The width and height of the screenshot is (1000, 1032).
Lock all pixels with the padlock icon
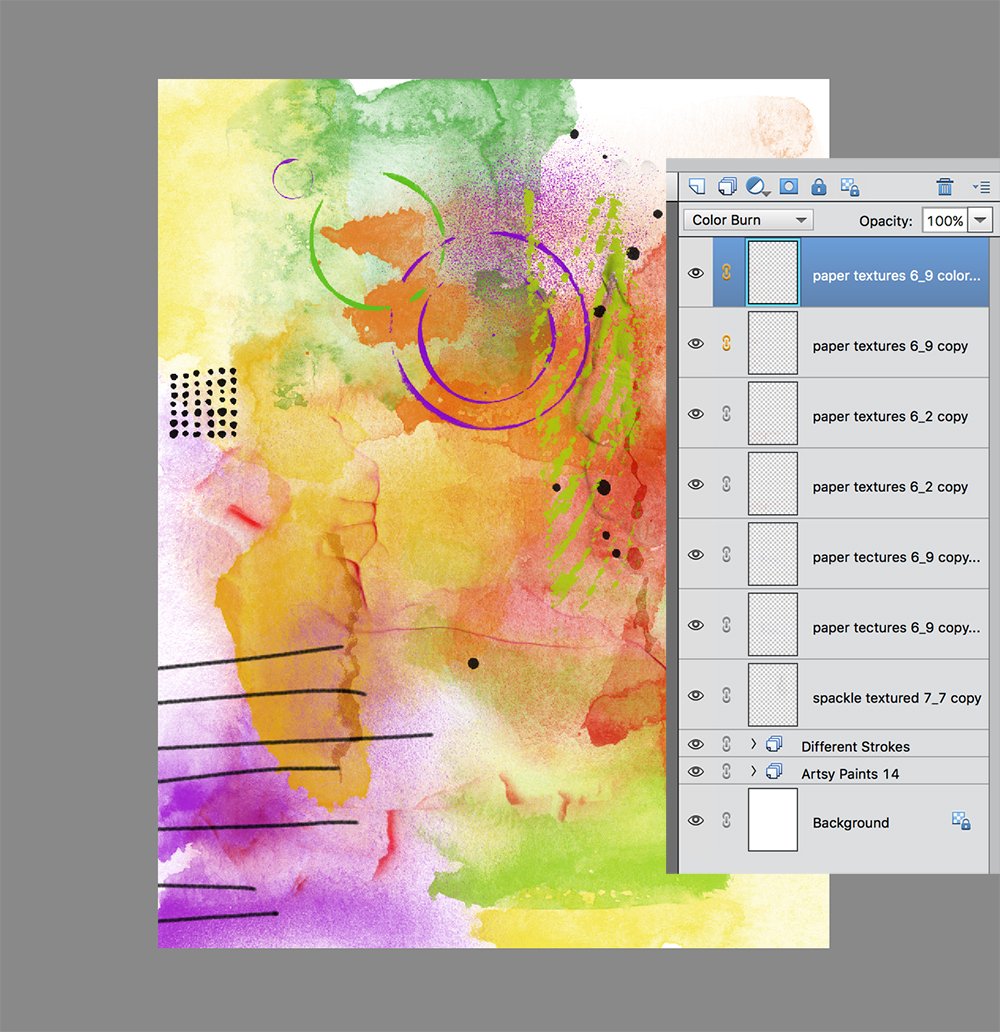[x=818, y=187]
